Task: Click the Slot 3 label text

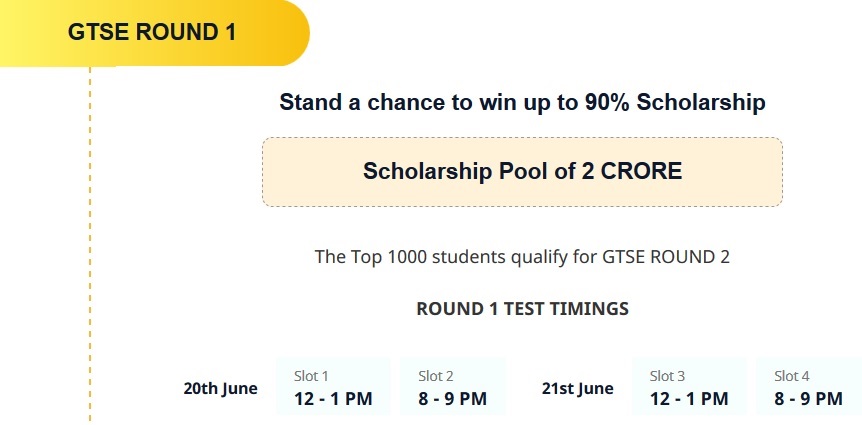Action: (x=667, y=377)
